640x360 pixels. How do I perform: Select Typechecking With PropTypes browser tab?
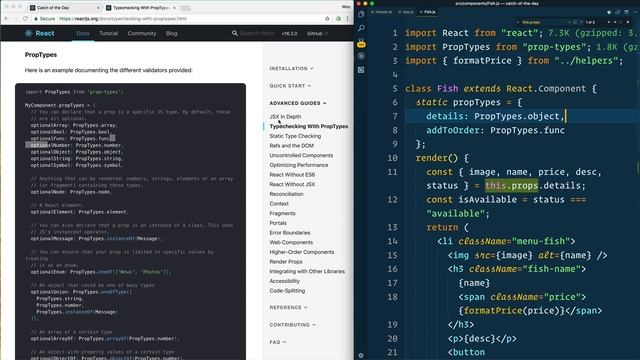(141, 8)
